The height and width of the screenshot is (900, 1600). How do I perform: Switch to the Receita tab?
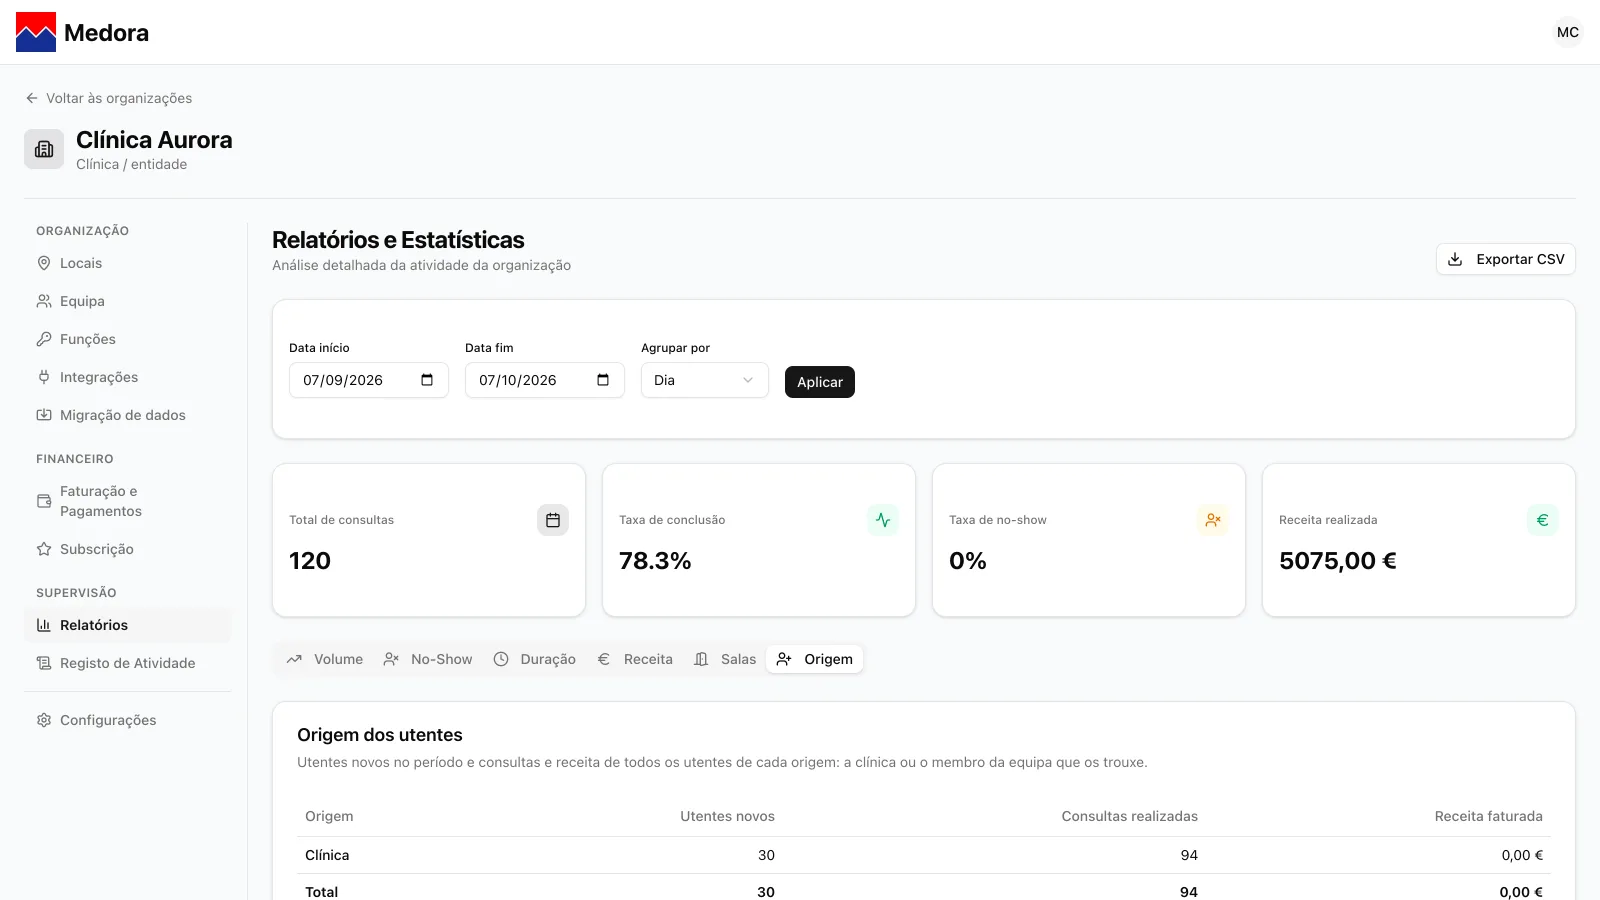[635, 659]
